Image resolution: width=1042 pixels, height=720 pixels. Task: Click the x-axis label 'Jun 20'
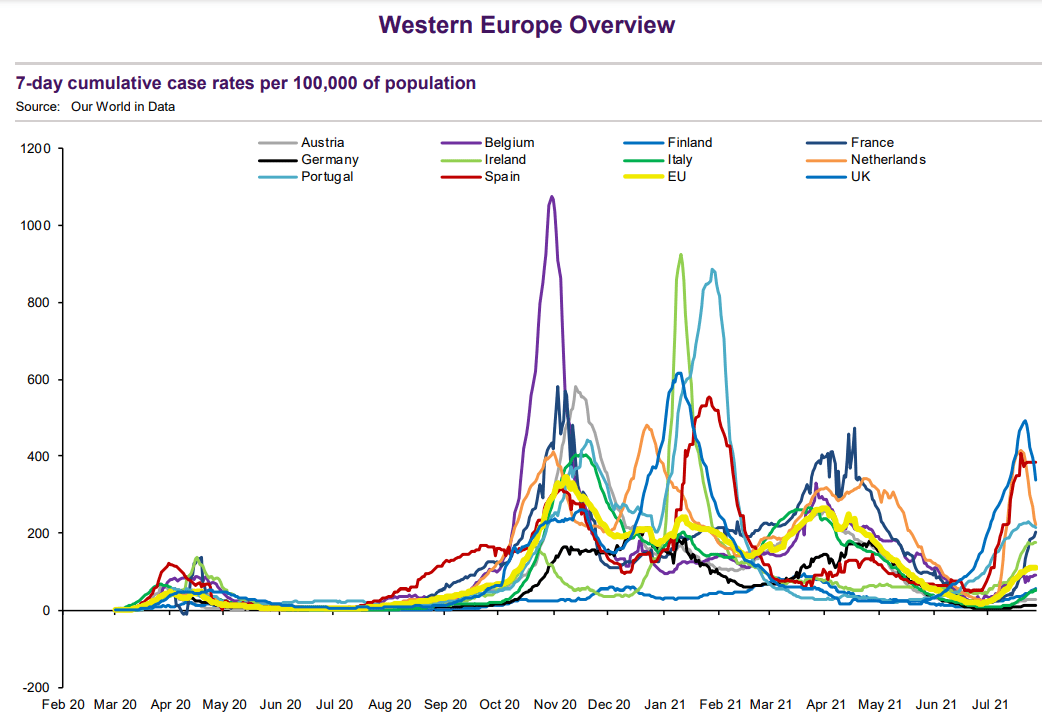pyautogui.click(x=280, y=705)
